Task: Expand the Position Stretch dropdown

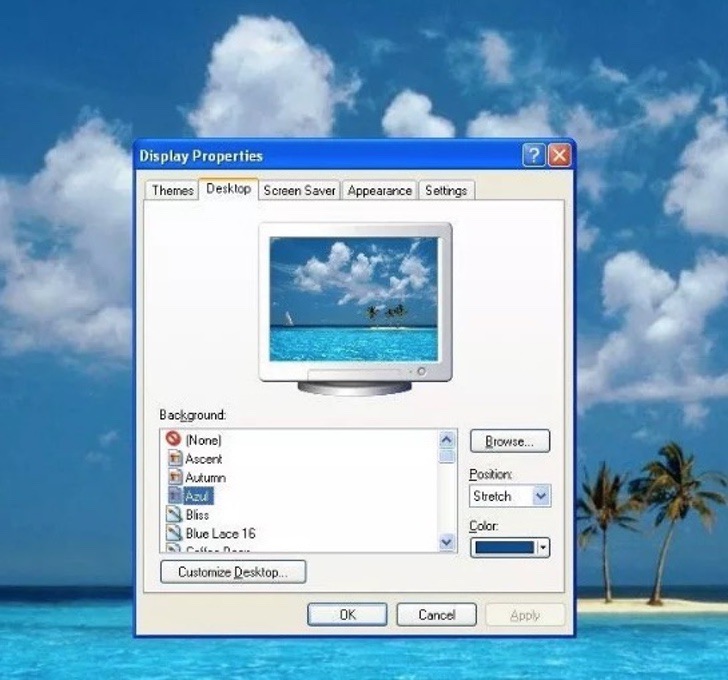Action: coord(541,496)
